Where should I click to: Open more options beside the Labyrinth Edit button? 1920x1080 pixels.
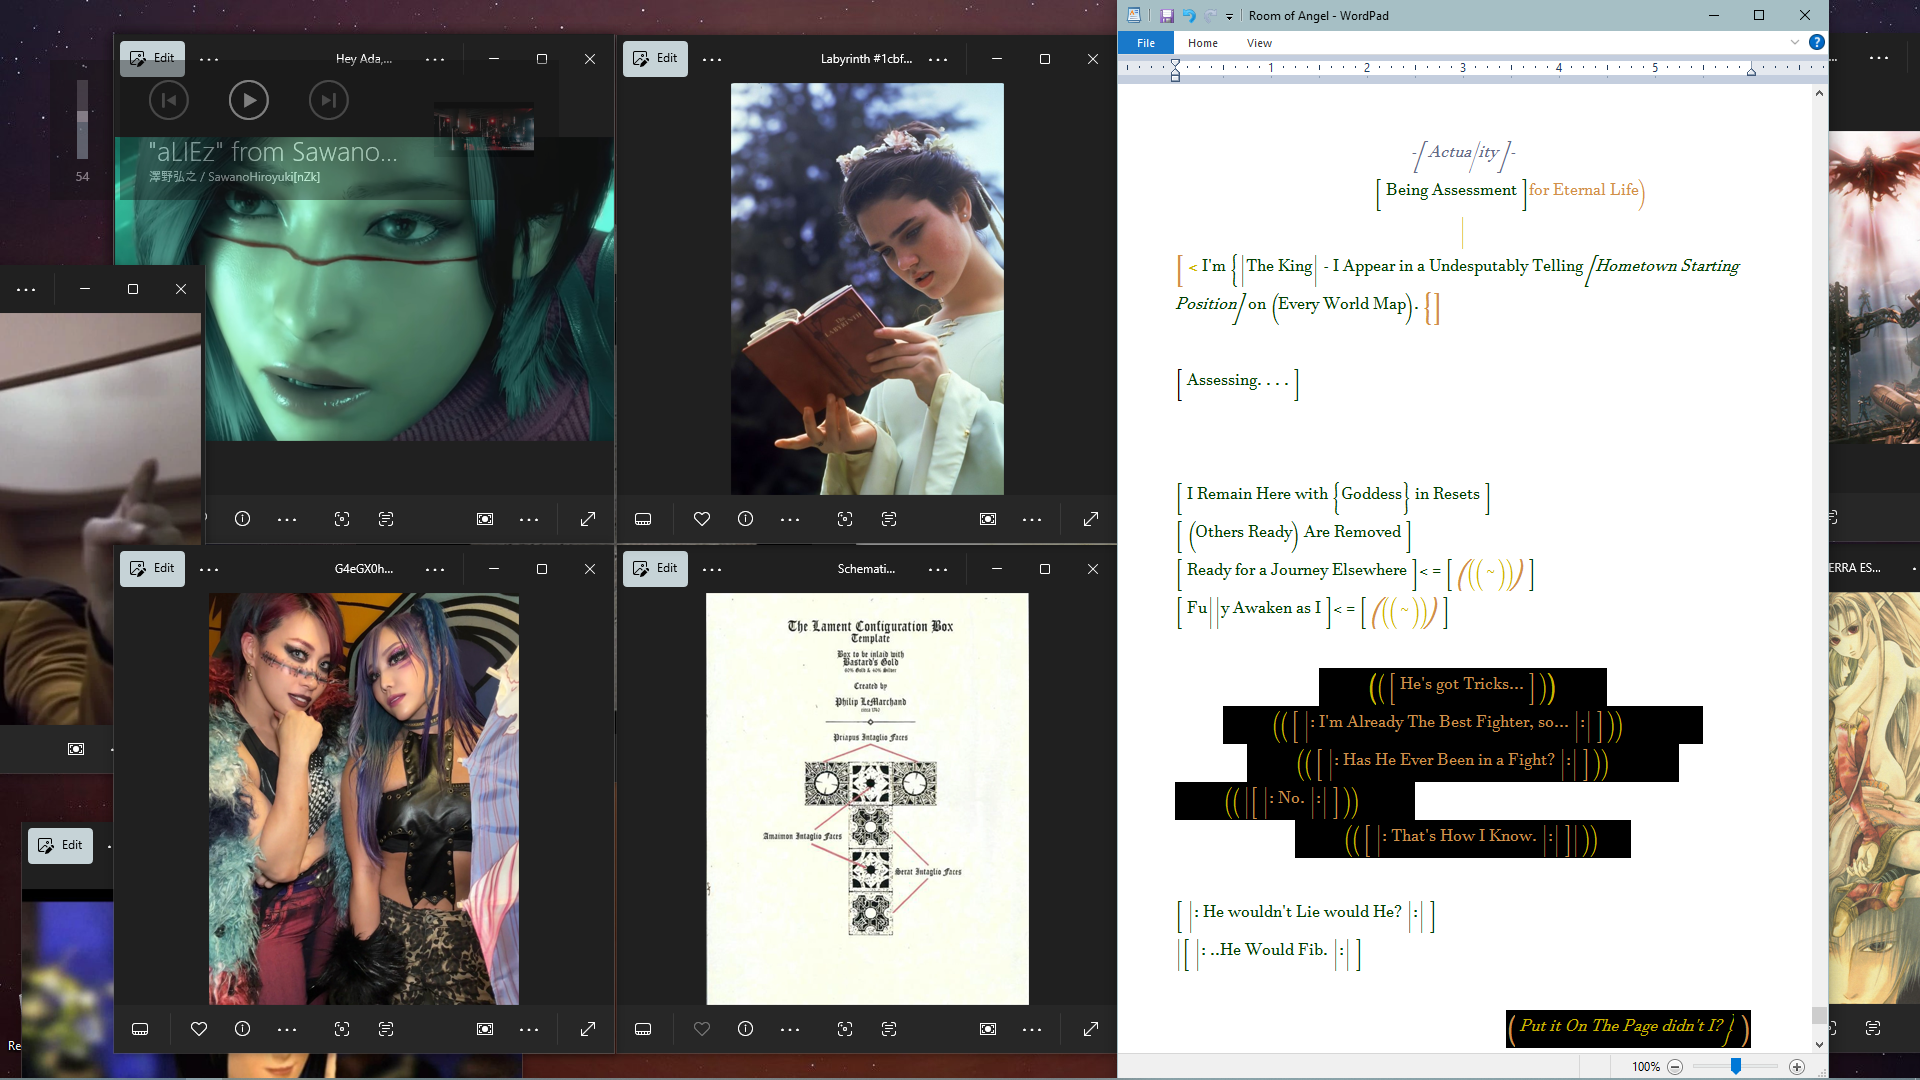712,59
